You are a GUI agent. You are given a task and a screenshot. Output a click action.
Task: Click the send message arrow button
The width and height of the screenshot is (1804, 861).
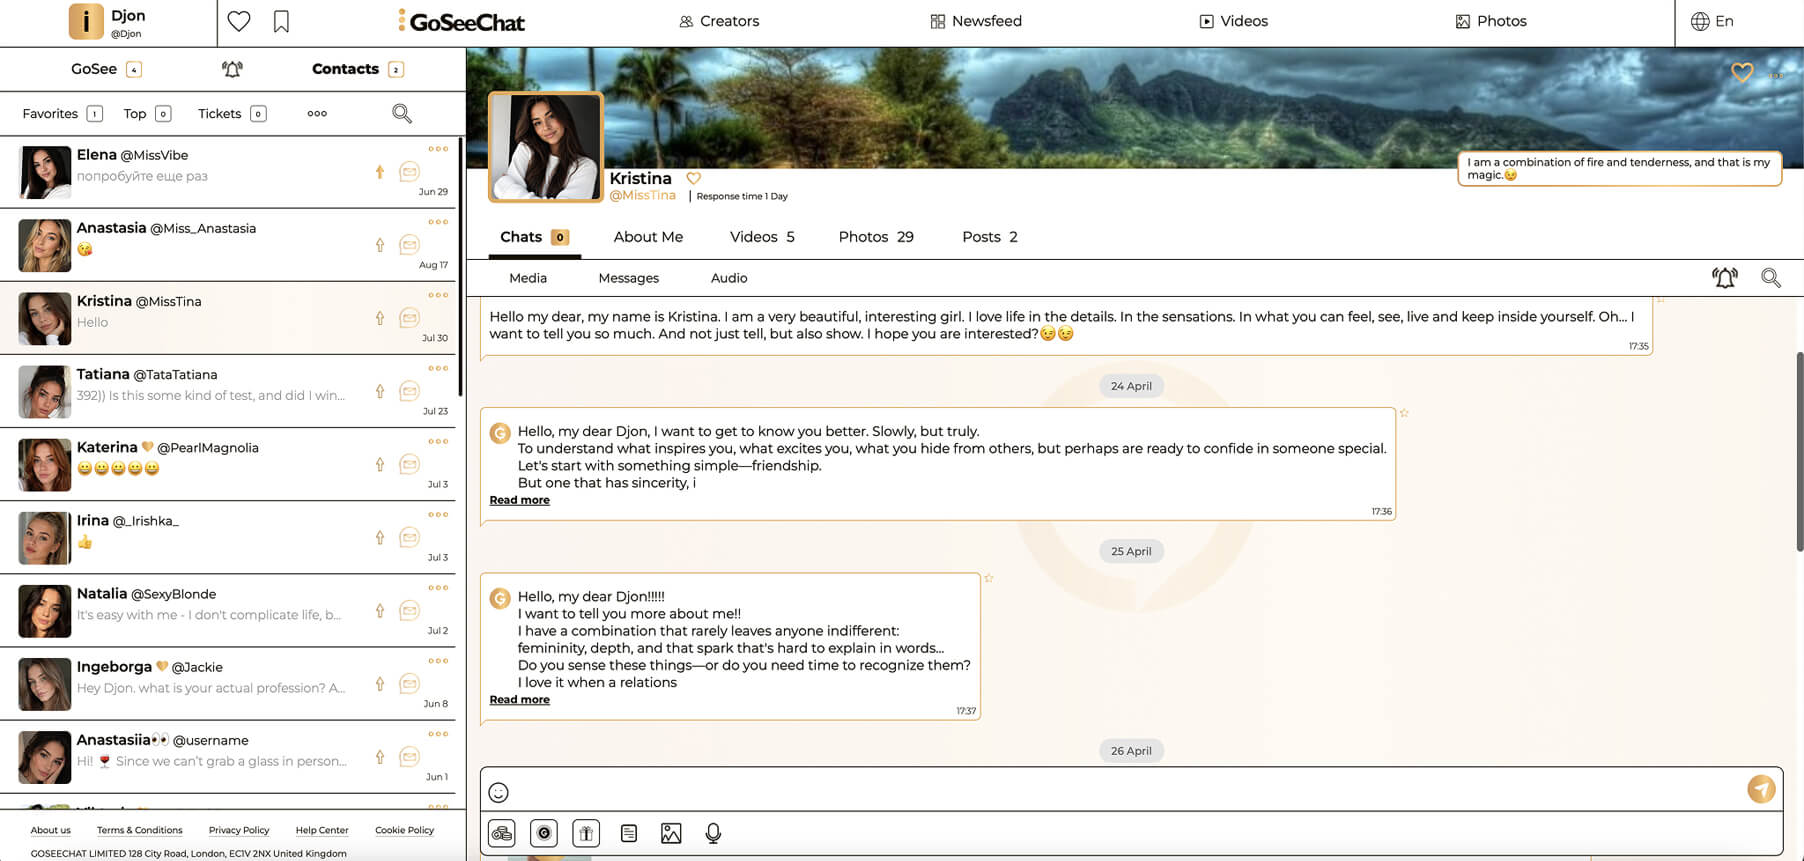pos(1761,789)
